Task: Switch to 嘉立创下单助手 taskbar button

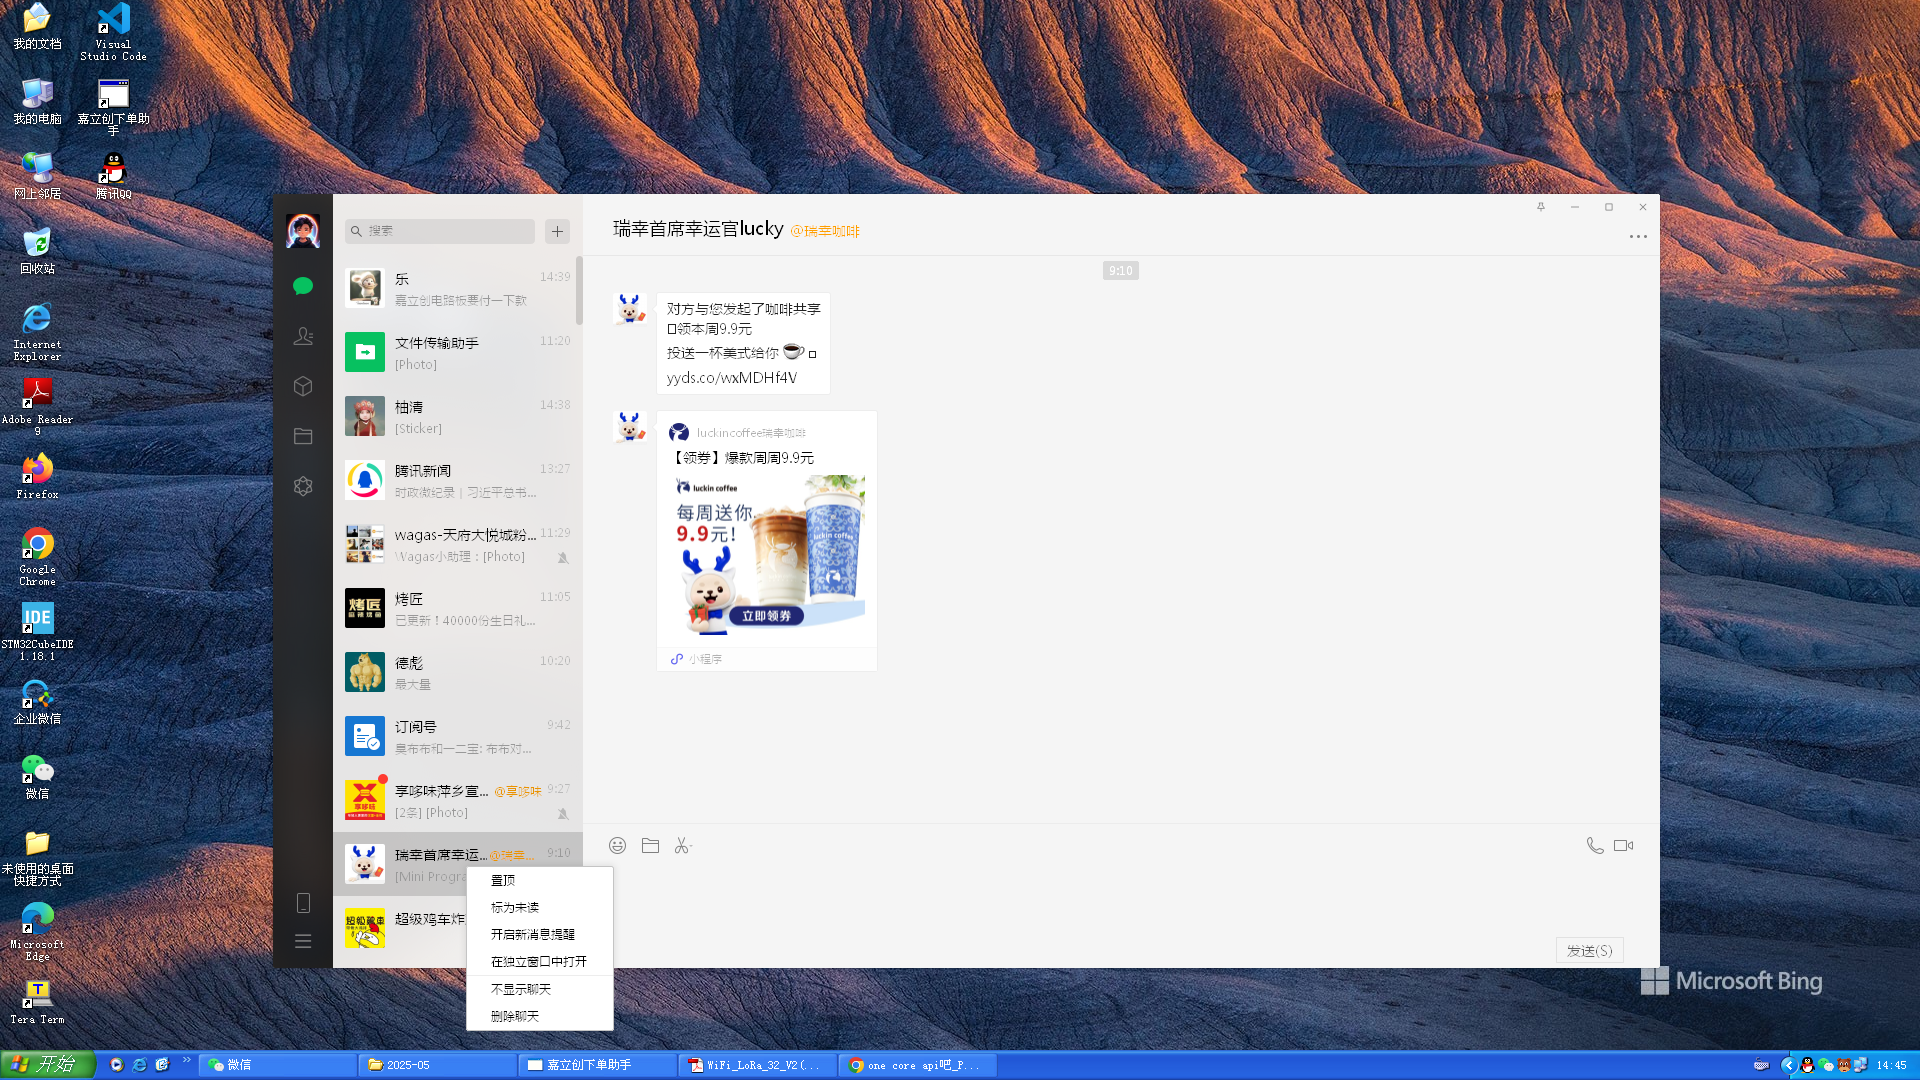Action: pyautogui.click(x=597, y=1065)
